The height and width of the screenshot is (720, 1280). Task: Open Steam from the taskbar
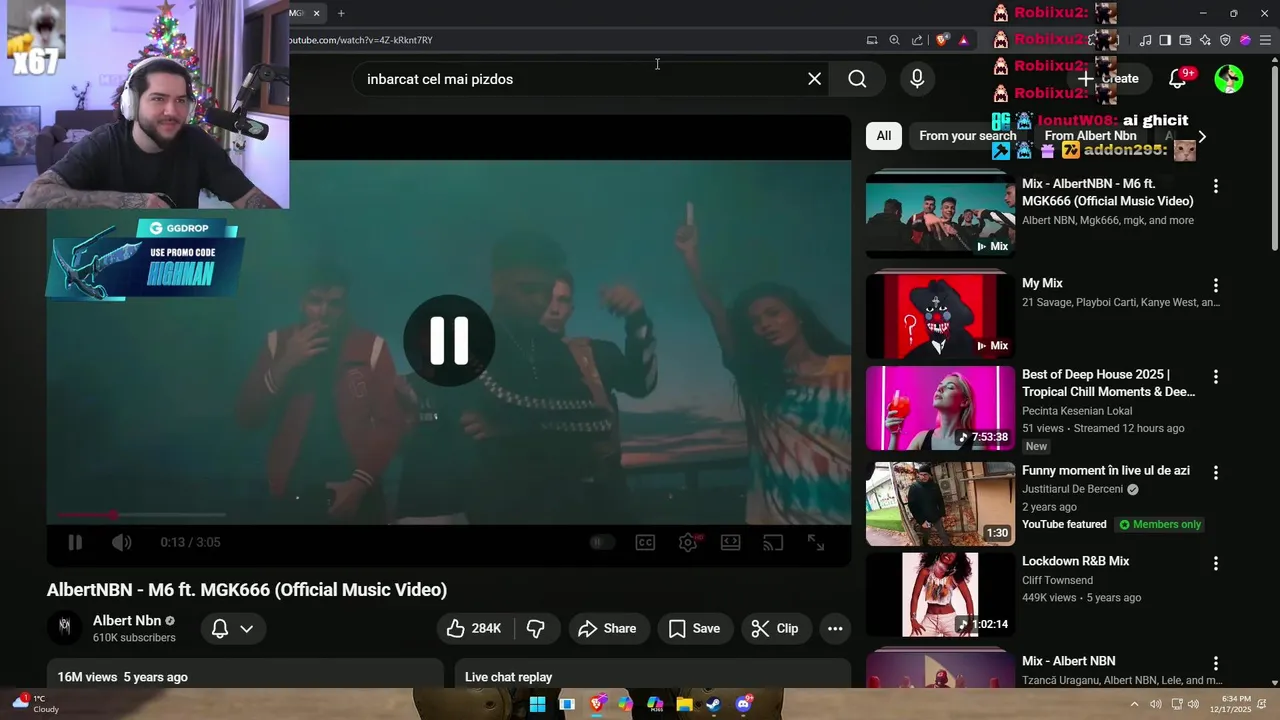713,704
